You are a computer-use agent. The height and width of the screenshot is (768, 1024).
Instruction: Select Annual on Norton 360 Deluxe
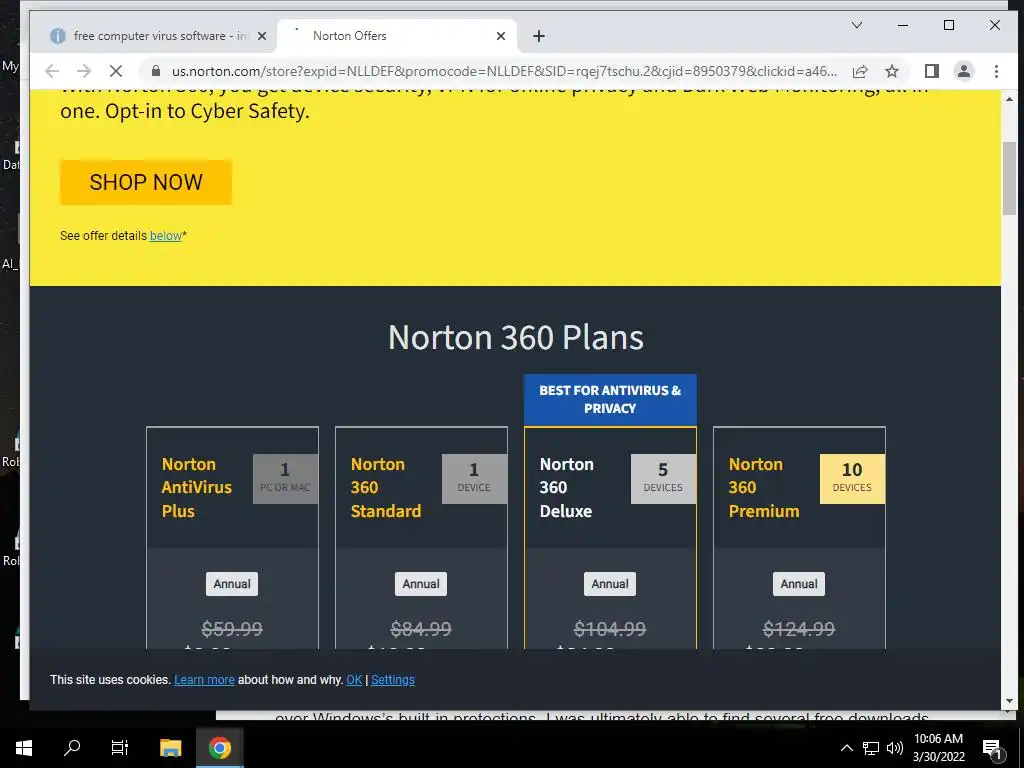610,584
